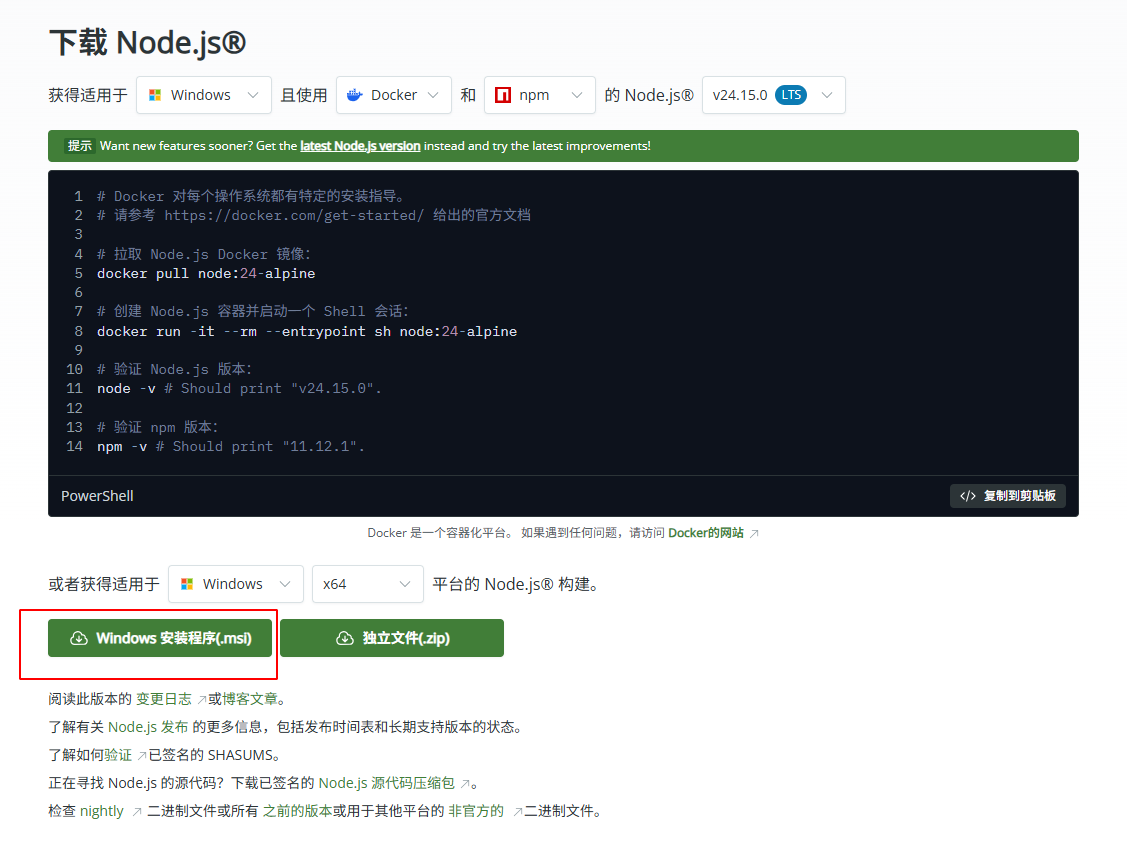Open the 非官方的 unofficial builds link
This screenshot has width=1127, height=843.
(x=476, y=811)
